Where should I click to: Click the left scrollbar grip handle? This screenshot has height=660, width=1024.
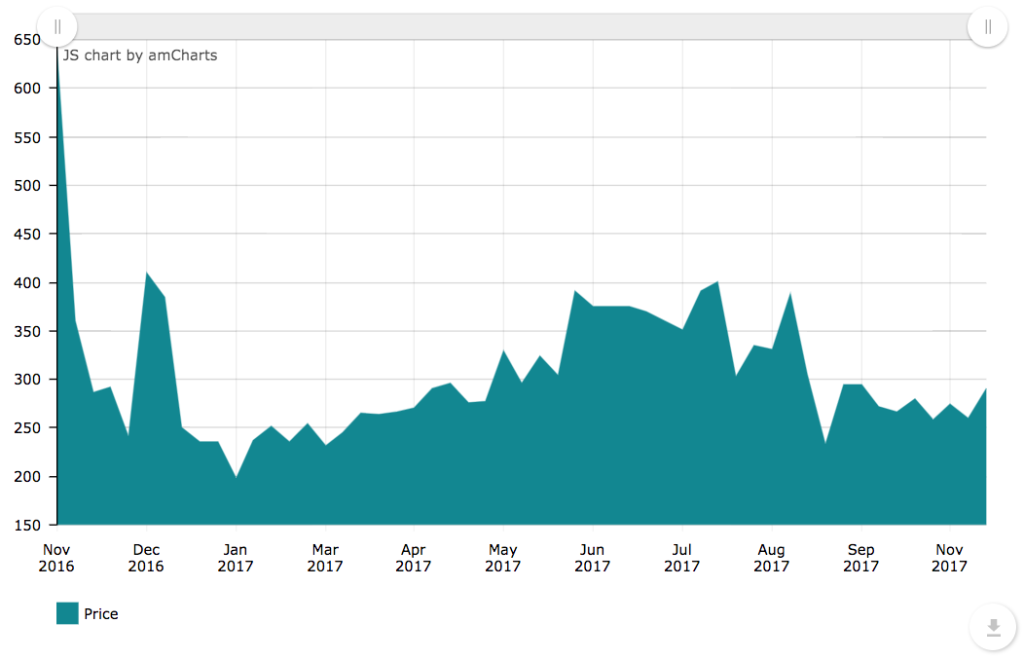(x=57, y=27)
